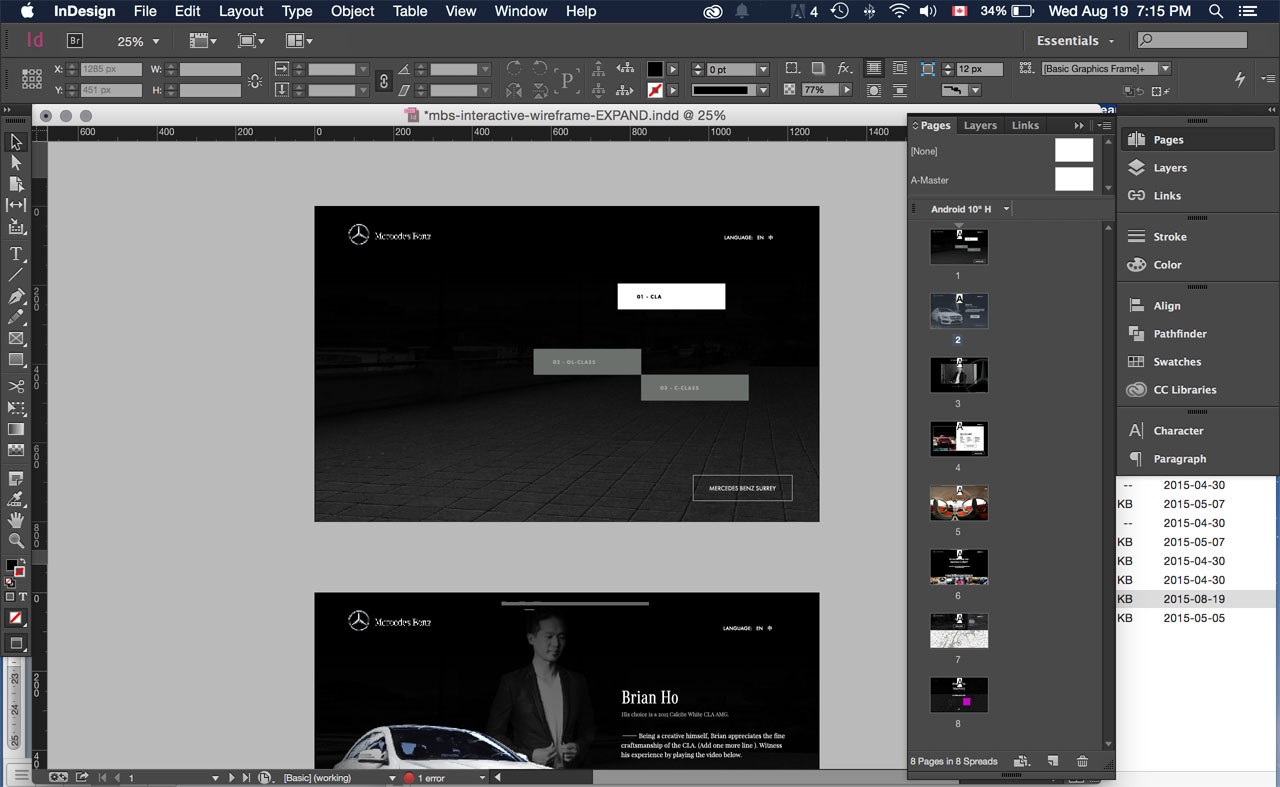
Task: Toggle constrain proportions for width and height
Action: tap(255, 79)
